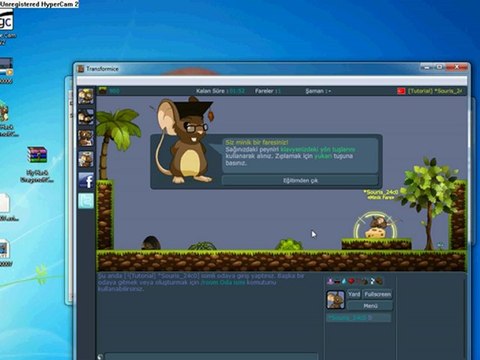This screenshot has width=480, height=360.
Task: Click the [Tutorial] room name in top bar
Action: tap(435, 91)
